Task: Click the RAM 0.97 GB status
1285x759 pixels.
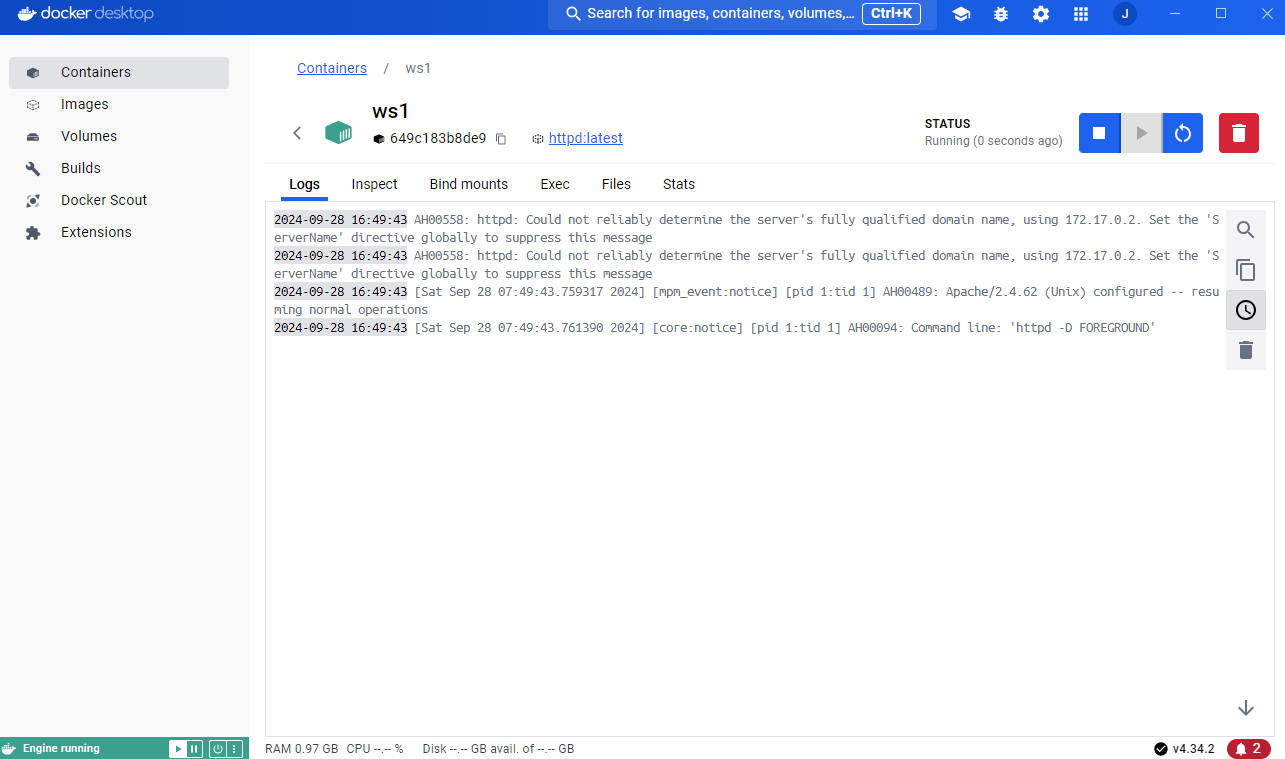Action: (x=302, y=748)
